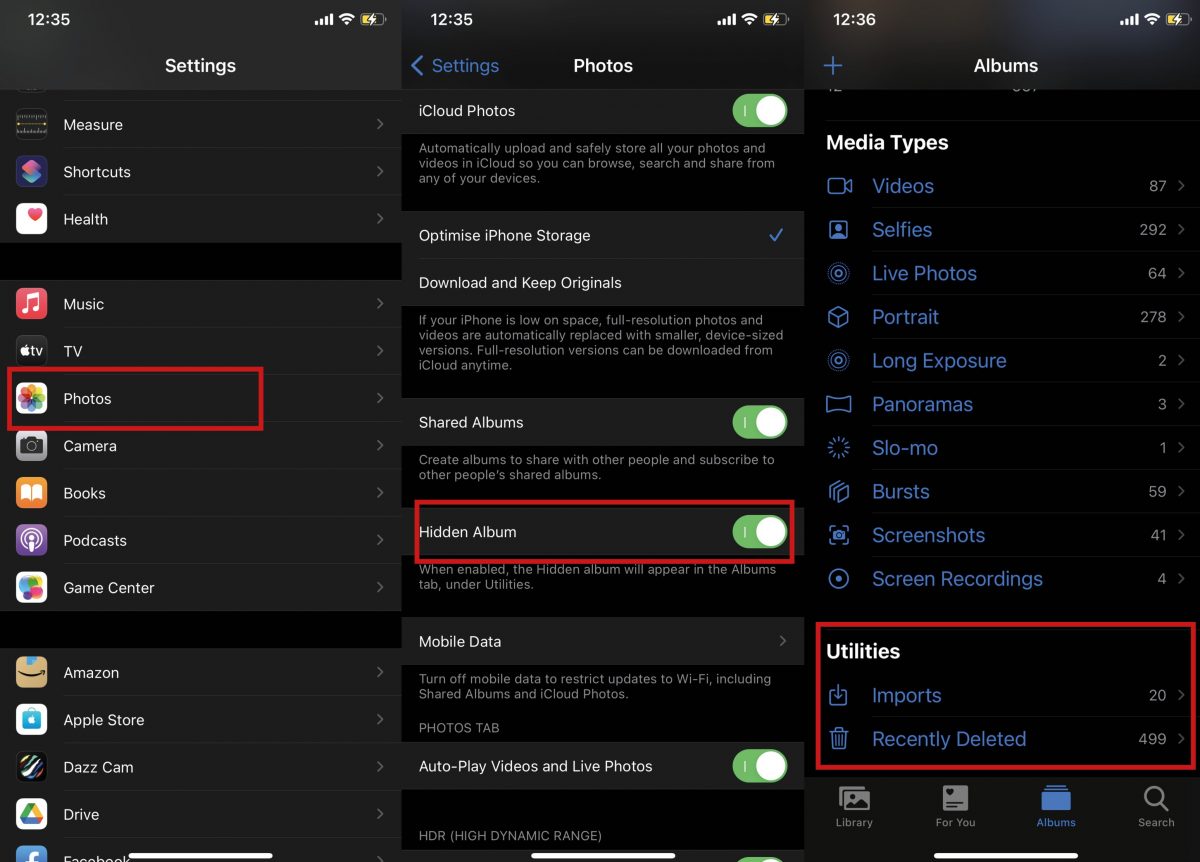1200x862 pixels.
Task: Go back to Settings
Action: tap(455, 66)
